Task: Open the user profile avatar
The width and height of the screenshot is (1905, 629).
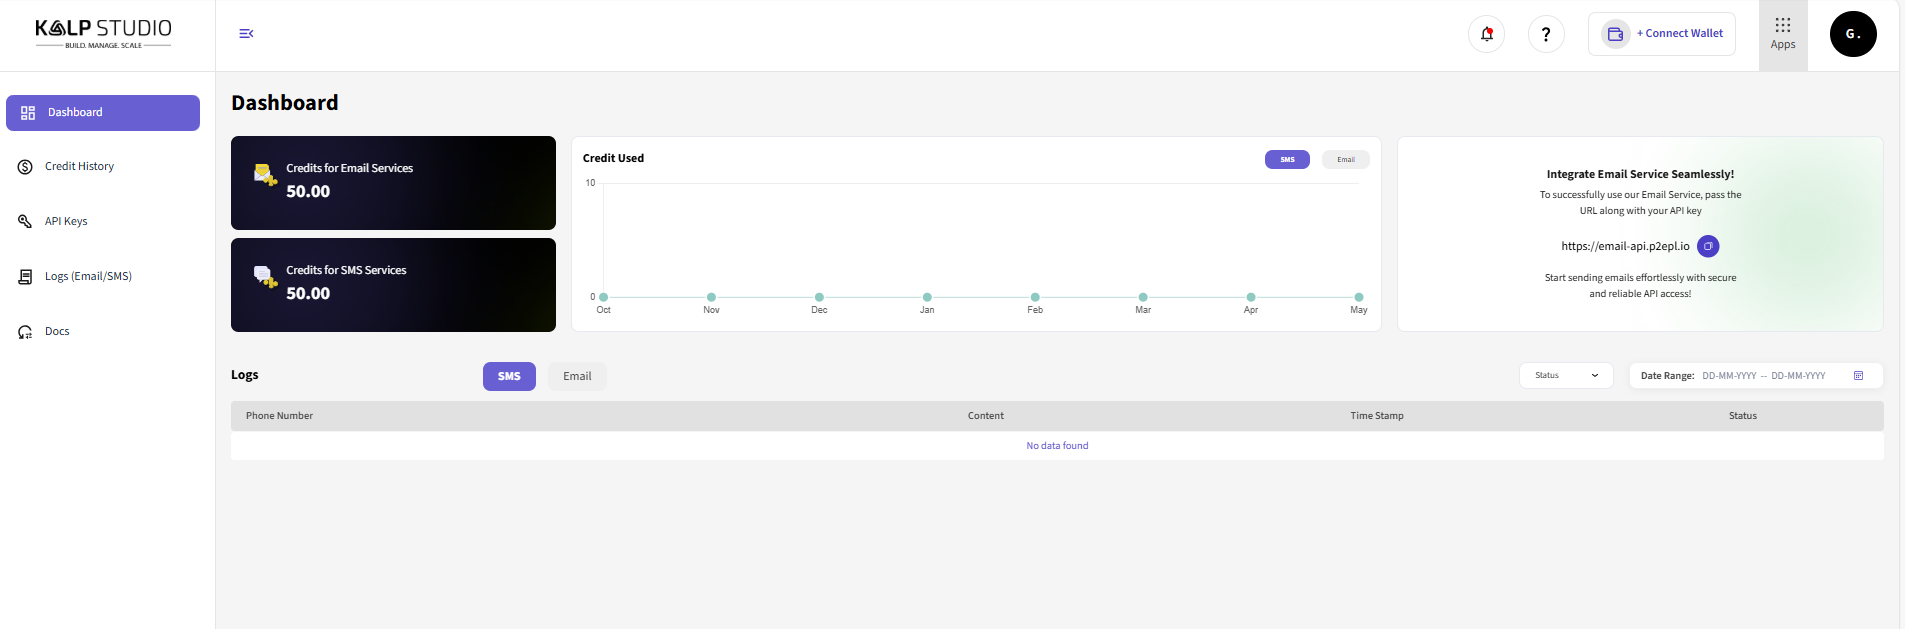Action: [1852, 34]
